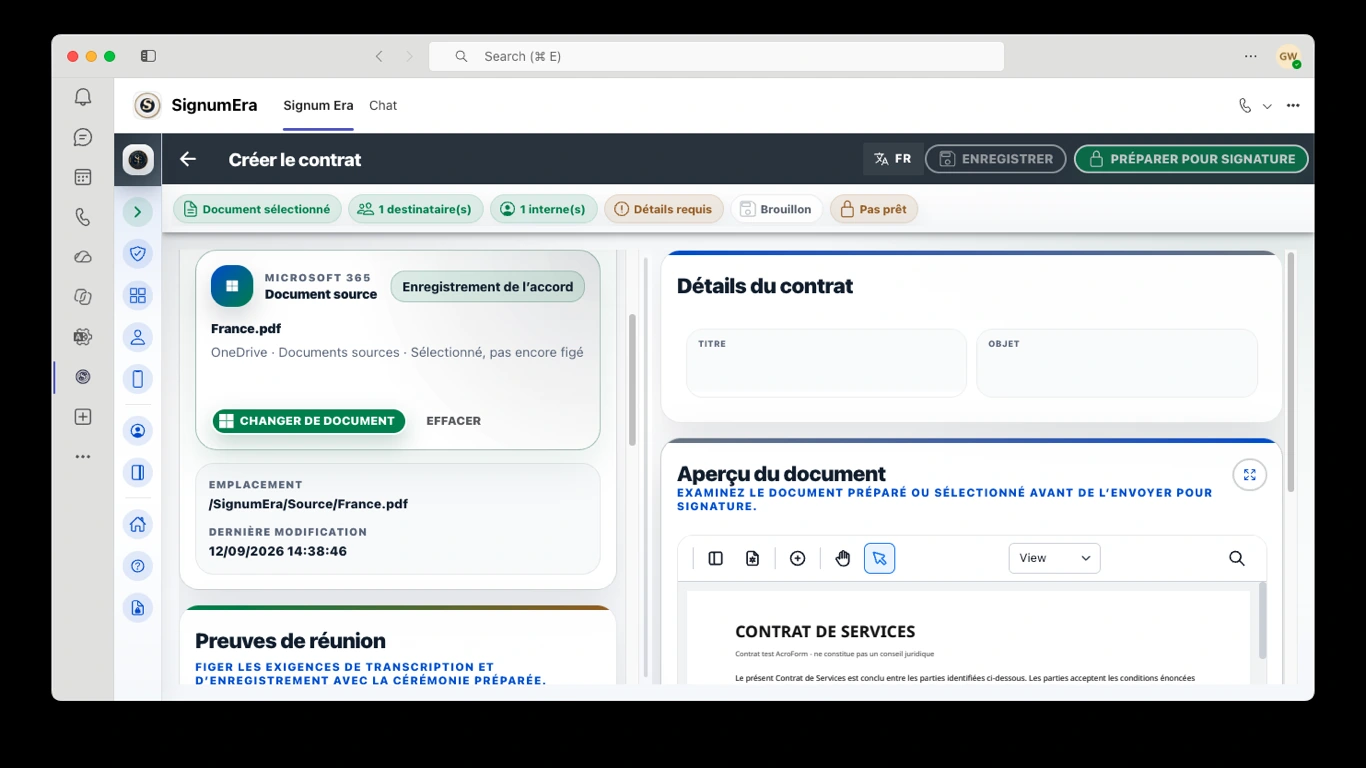The height and width of the screenshot is (768, 1366).
Task: Click the Document sélectionné status chip
Action: [x=257, y=209]
